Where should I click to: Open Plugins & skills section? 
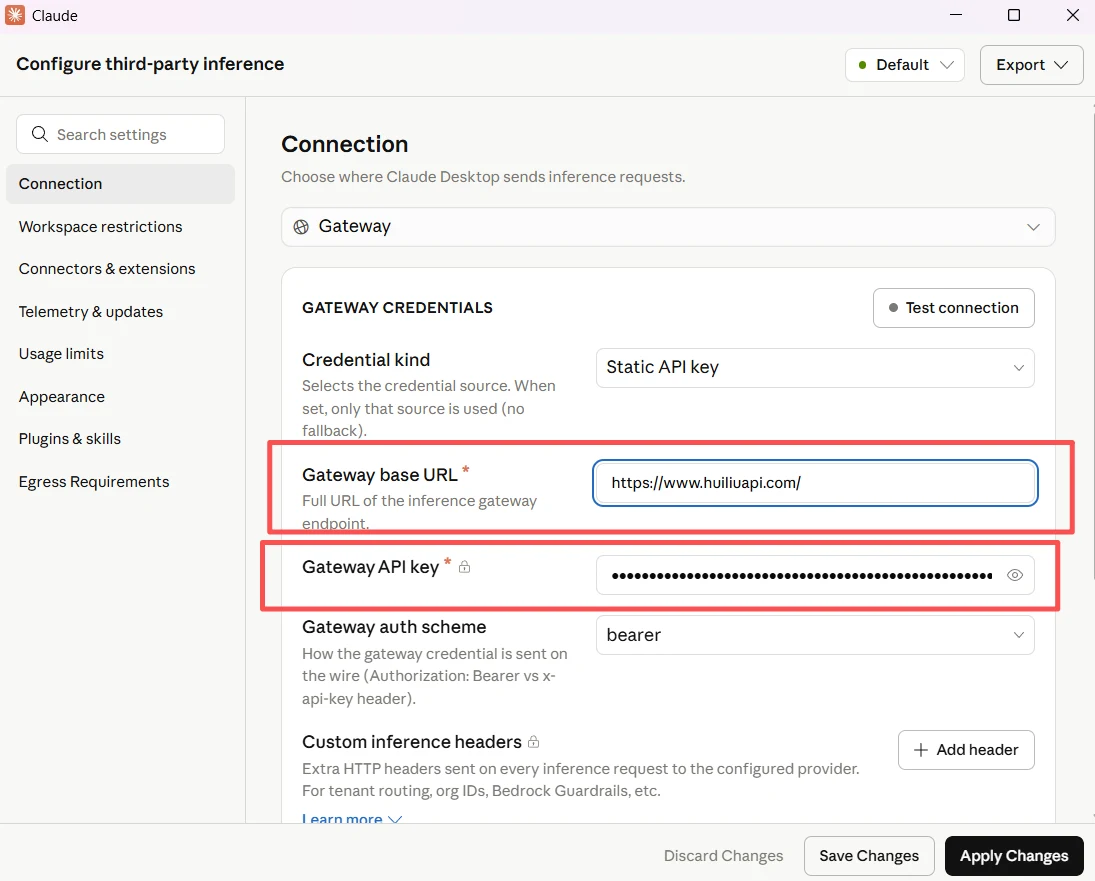[x=70, y=438]
